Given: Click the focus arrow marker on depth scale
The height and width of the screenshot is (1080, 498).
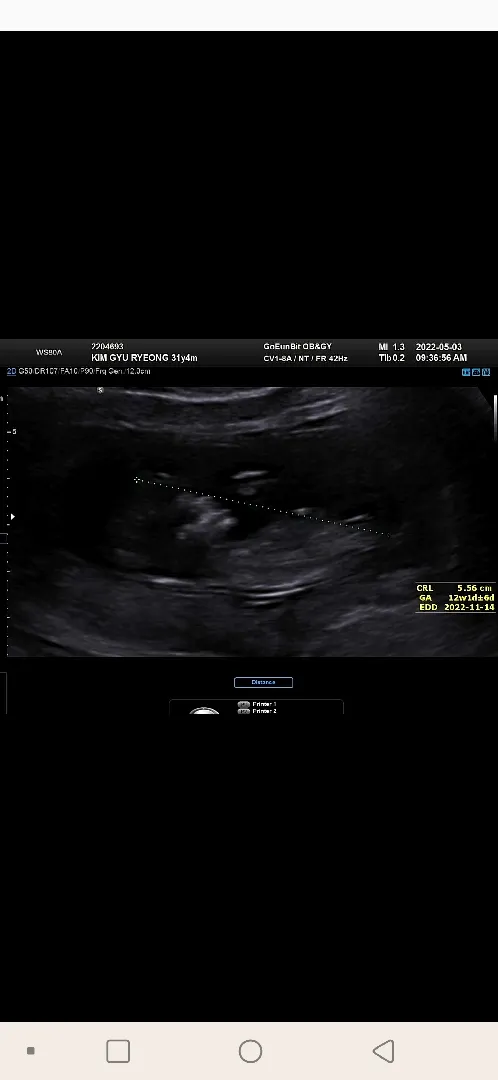Looking at the screenshot, I should click(x=12, y=516).
